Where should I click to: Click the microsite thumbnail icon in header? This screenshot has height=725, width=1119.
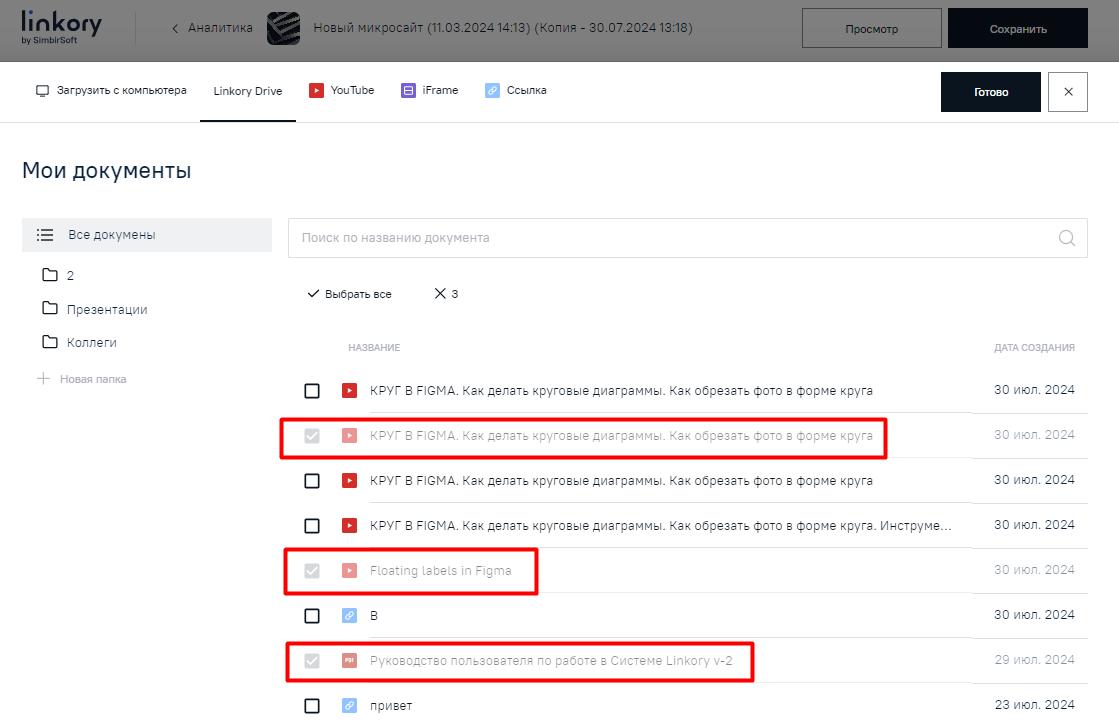point(283,28)
